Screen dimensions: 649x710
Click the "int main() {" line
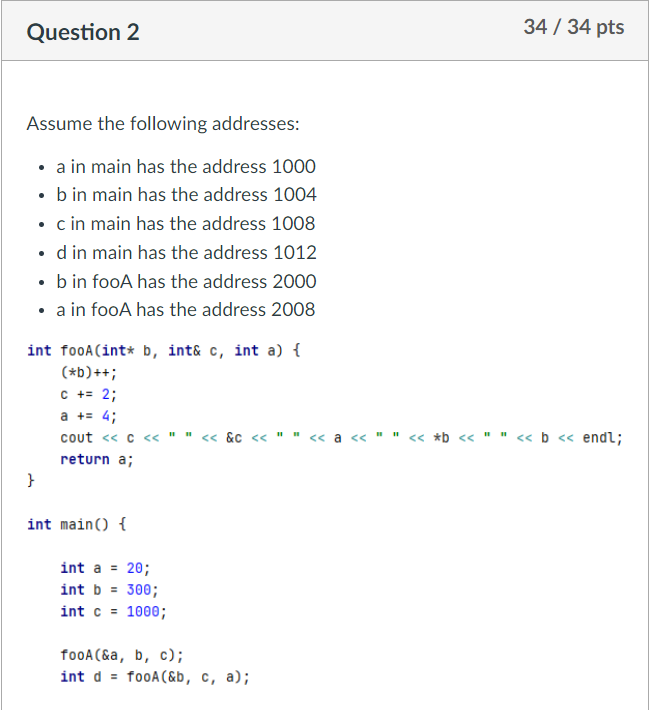coord(77,524)
